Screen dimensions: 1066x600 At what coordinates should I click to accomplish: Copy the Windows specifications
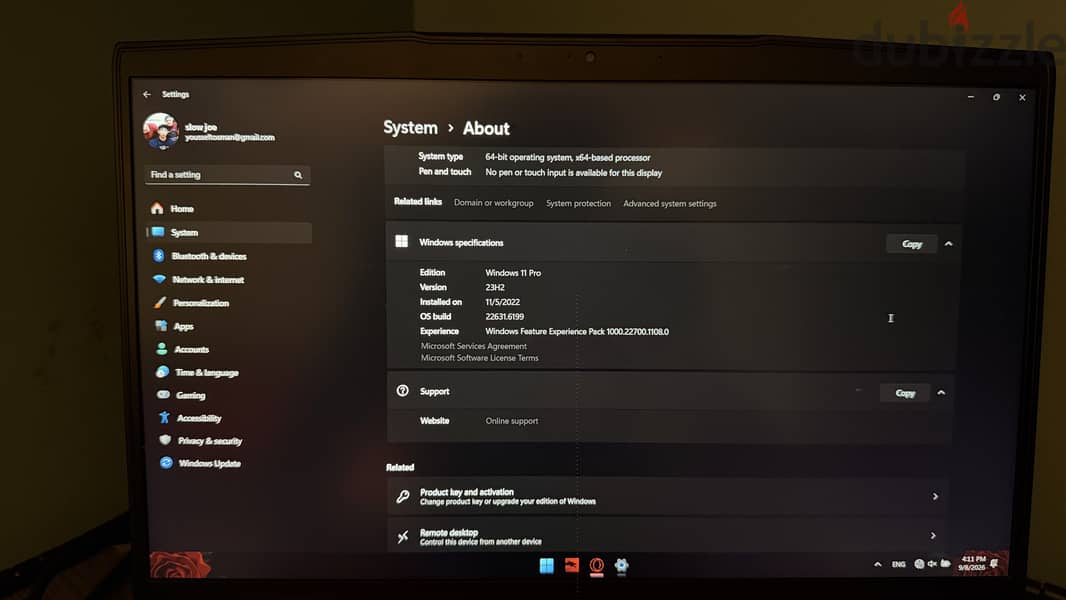click(912, 244)
